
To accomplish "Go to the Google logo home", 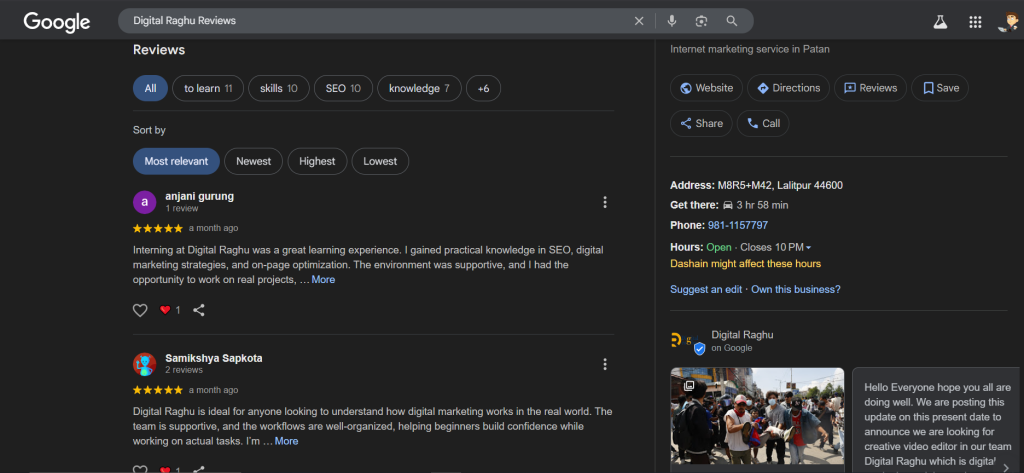I will point(57,22).
